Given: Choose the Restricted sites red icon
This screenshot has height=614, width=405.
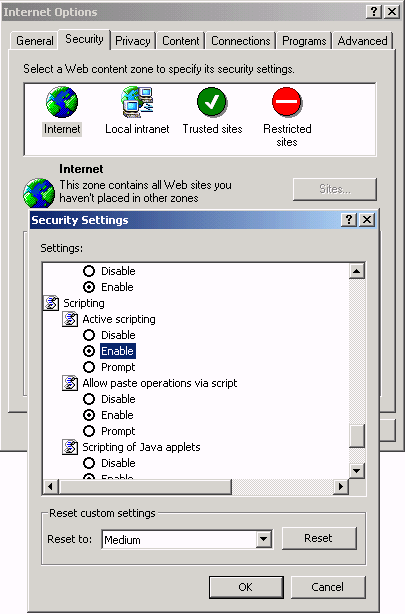Looking at the screenshot, I should click(x=287, y=102).
